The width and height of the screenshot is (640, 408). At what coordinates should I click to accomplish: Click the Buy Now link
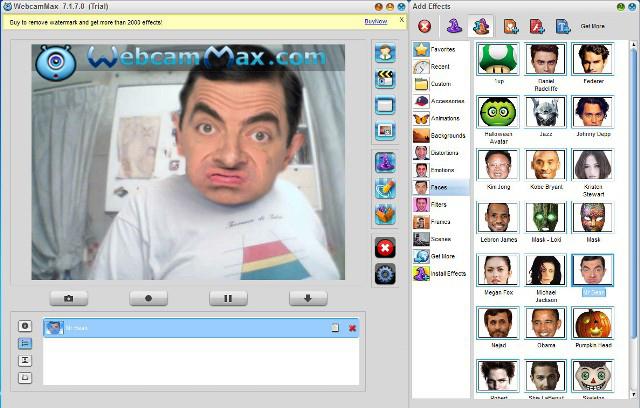[376, 21]
